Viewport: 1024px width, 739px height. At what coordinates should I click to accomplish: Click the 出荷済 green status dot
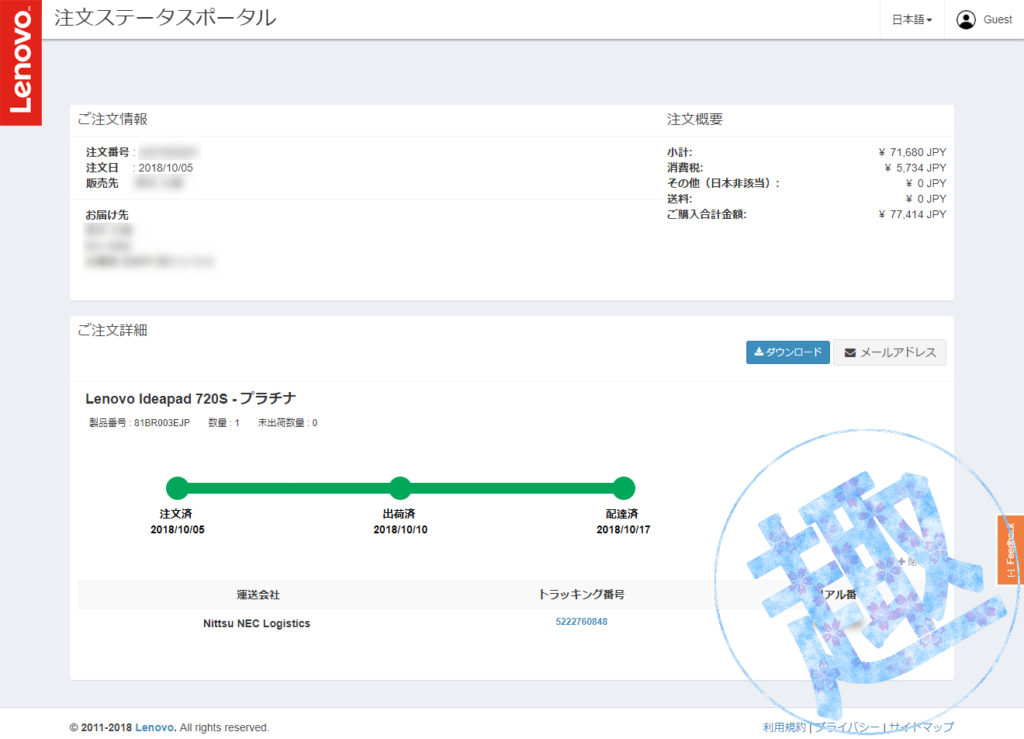[x=400, y=488]
